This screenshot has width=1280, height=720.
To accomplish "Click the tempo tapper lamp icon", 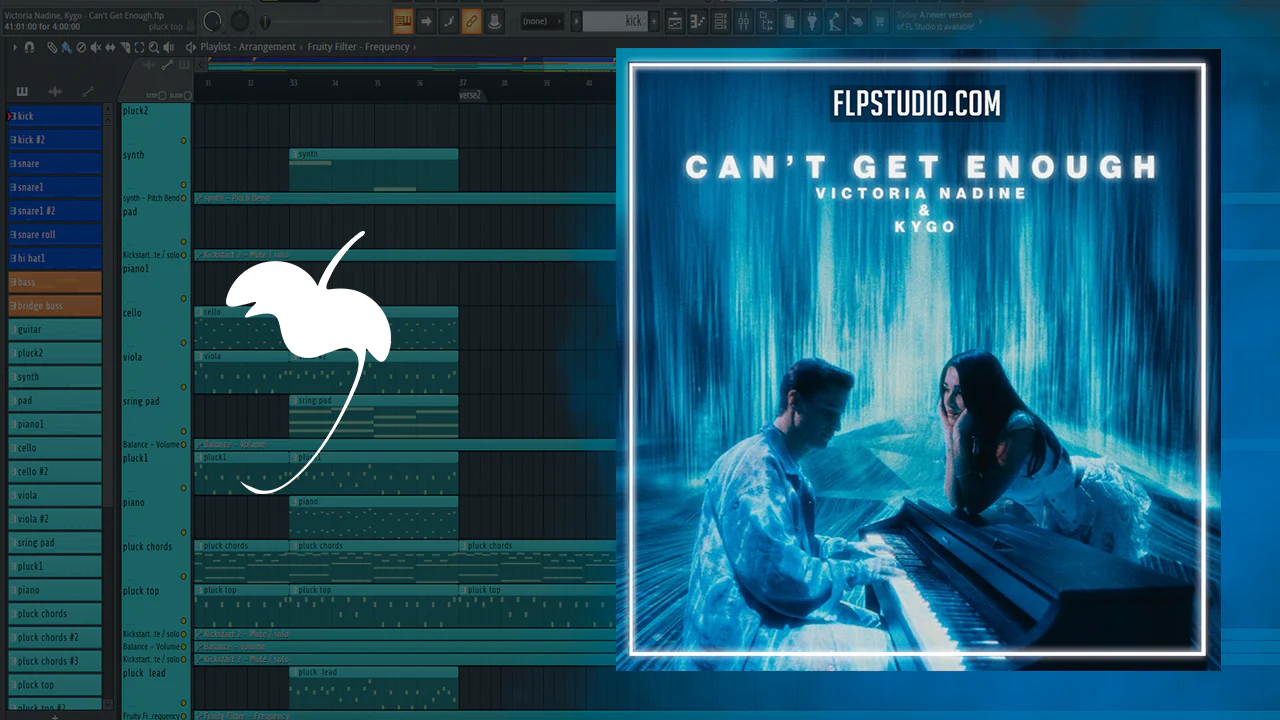I will pyautogui.click(x=835, y=21).
